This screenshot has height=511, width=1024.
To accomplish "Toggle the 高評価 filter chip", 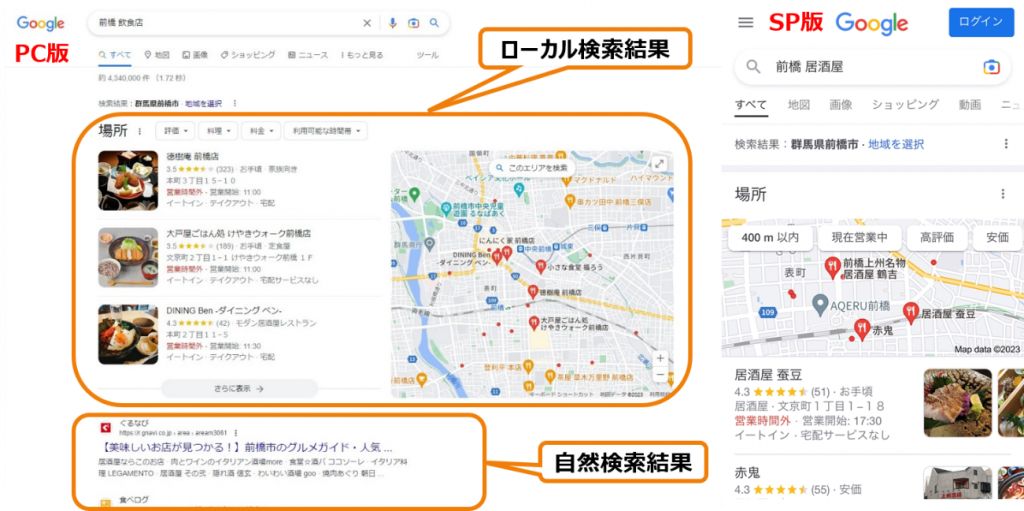I will coord(937,237).
